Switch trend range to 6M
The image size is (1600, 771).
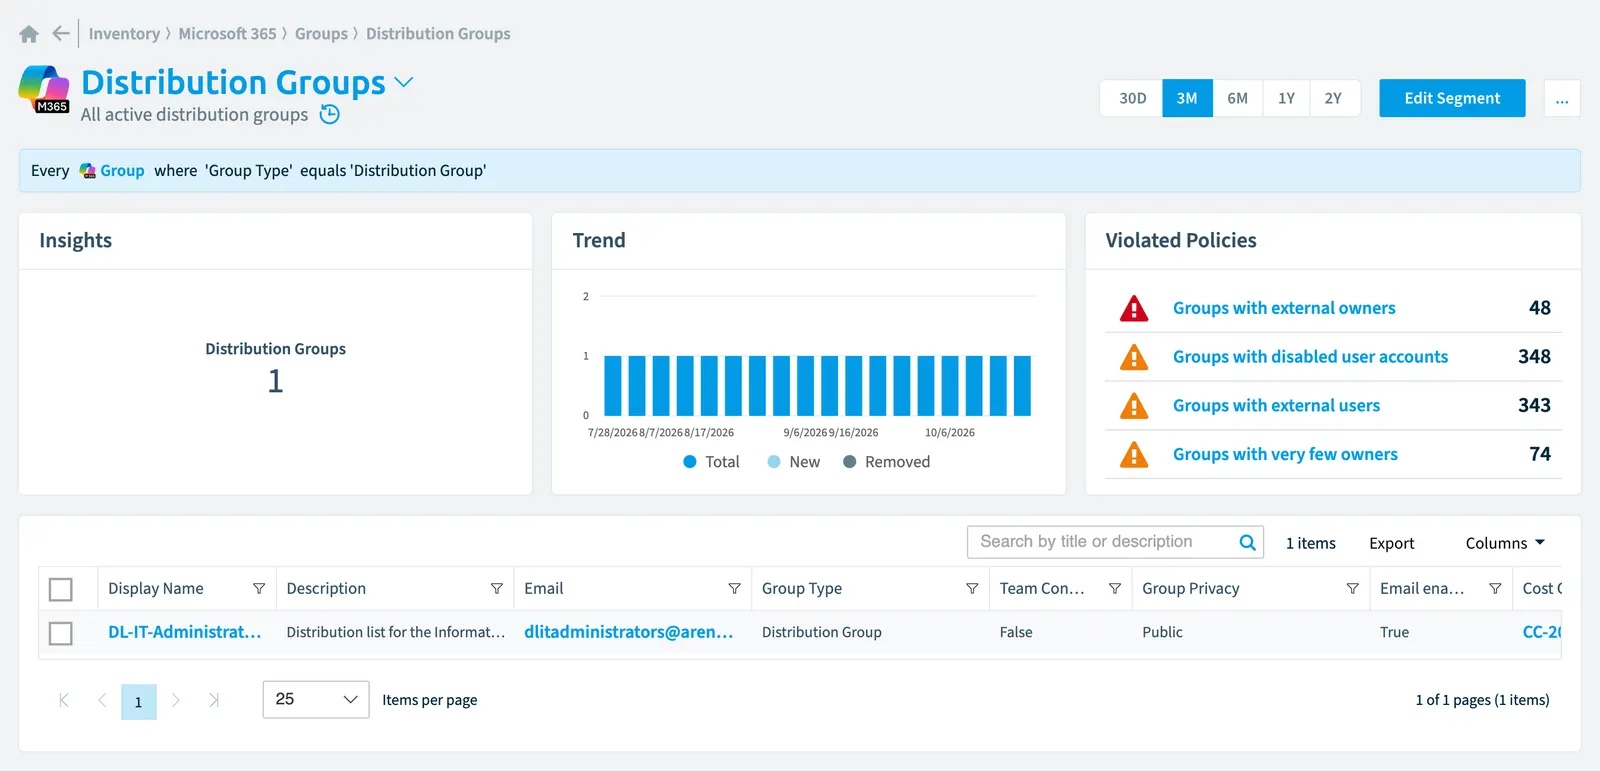point(1238,98)
